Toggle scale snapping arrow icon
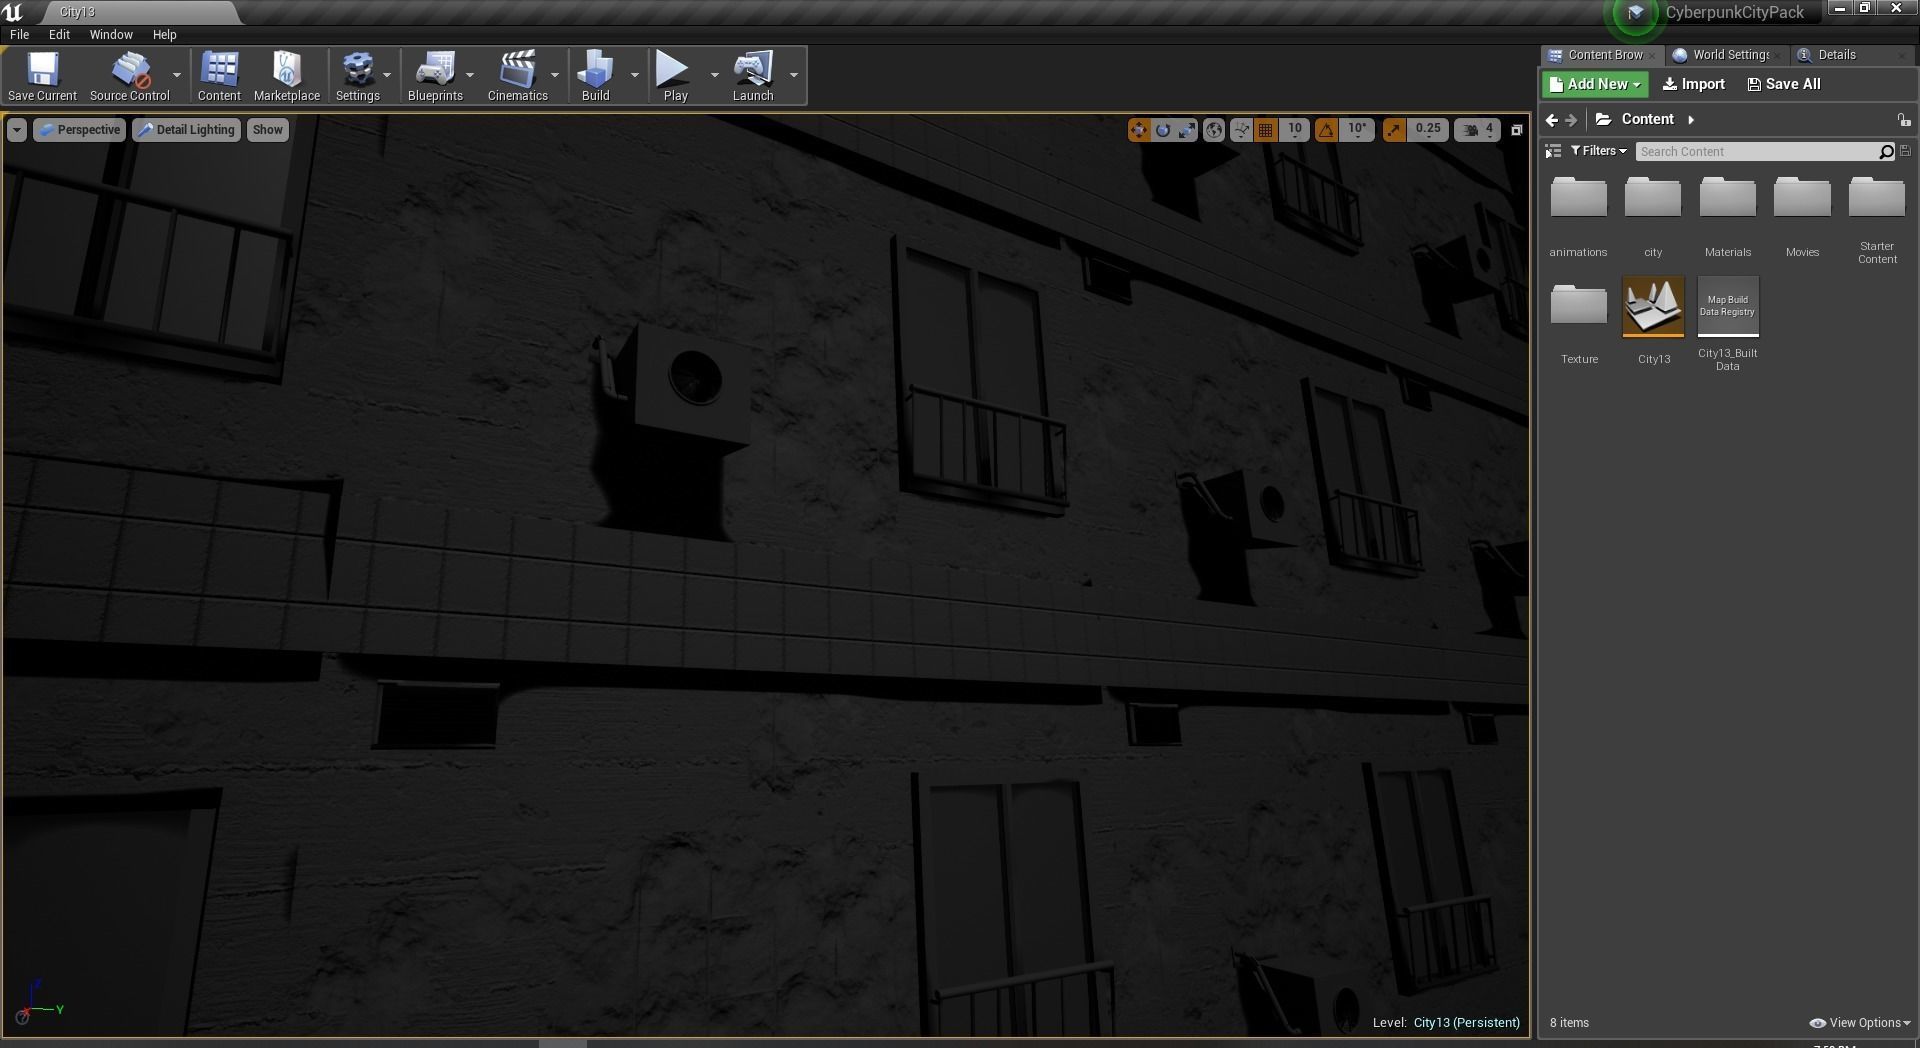 (x=1394, y=130)
